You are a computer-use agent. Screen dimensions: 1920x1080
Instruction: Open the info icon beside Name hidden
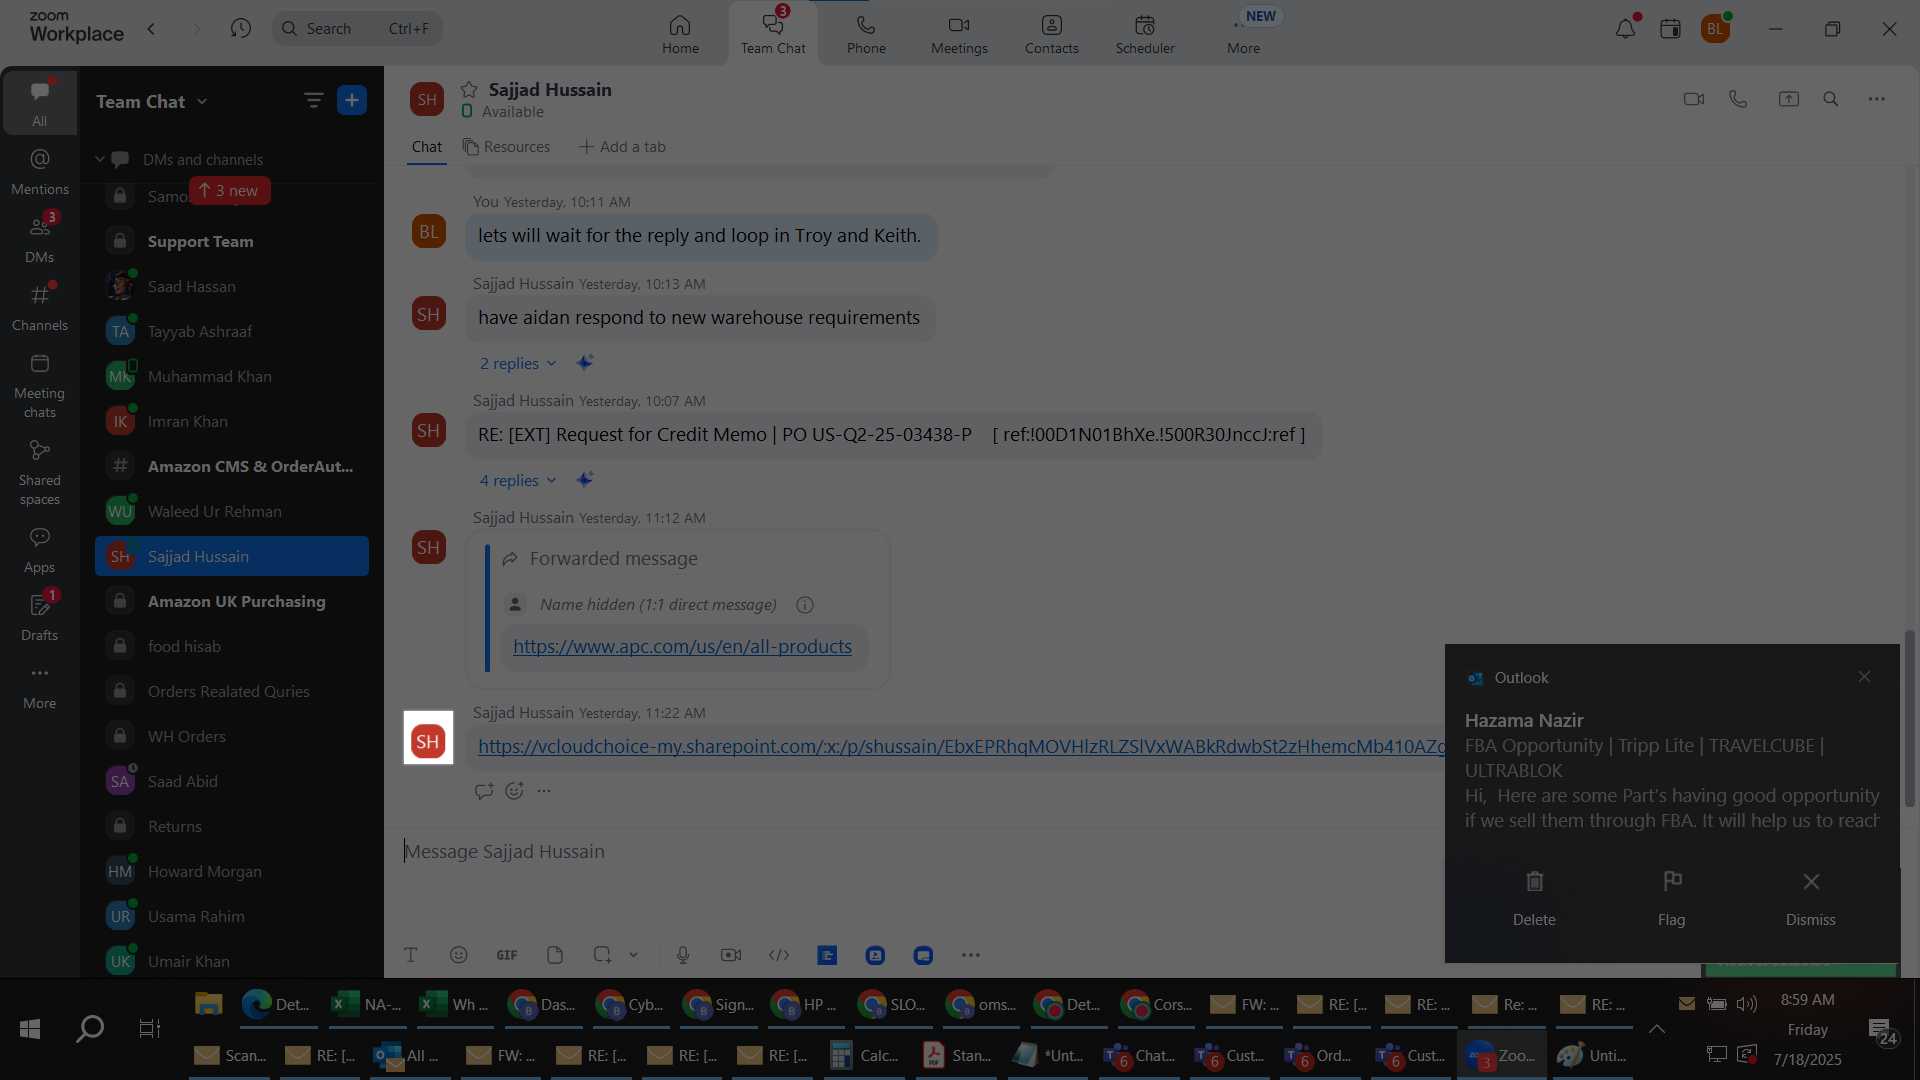pyautogui.click(x=805, y=605)
